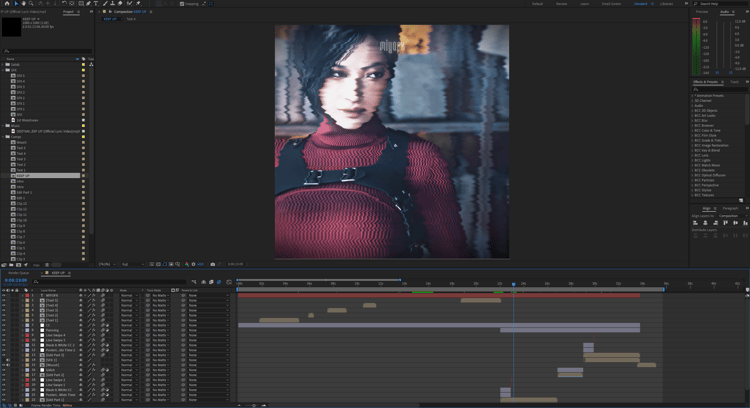Hide the CC layer with its eye icon
750x408 pixels.
coord(4,325)
